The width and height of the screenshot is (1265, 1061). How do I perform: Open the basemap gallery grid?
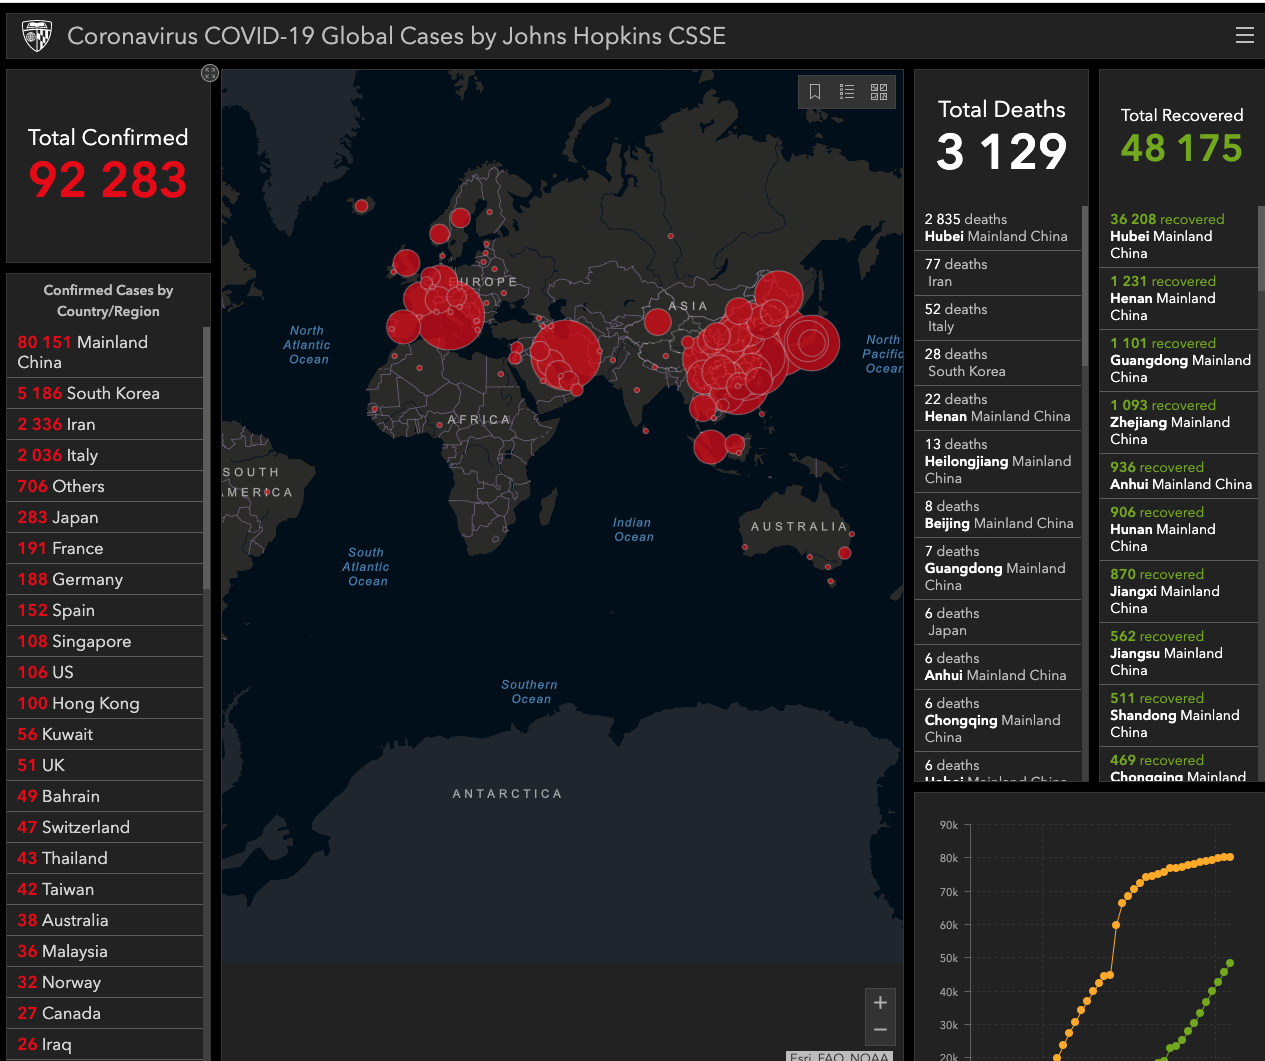879,92
